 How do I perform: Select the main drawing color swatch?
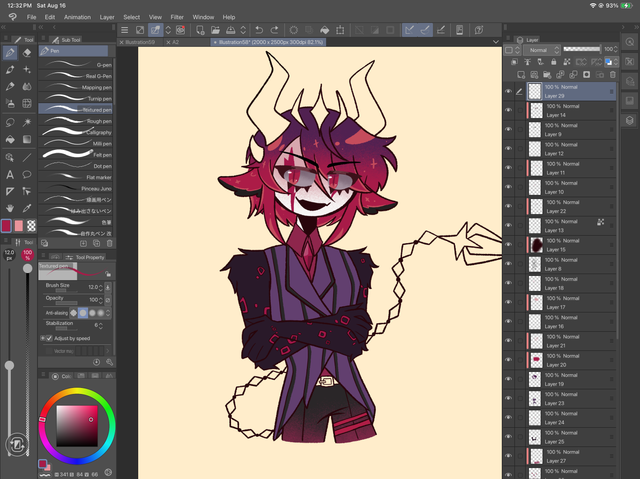point(6,226)
